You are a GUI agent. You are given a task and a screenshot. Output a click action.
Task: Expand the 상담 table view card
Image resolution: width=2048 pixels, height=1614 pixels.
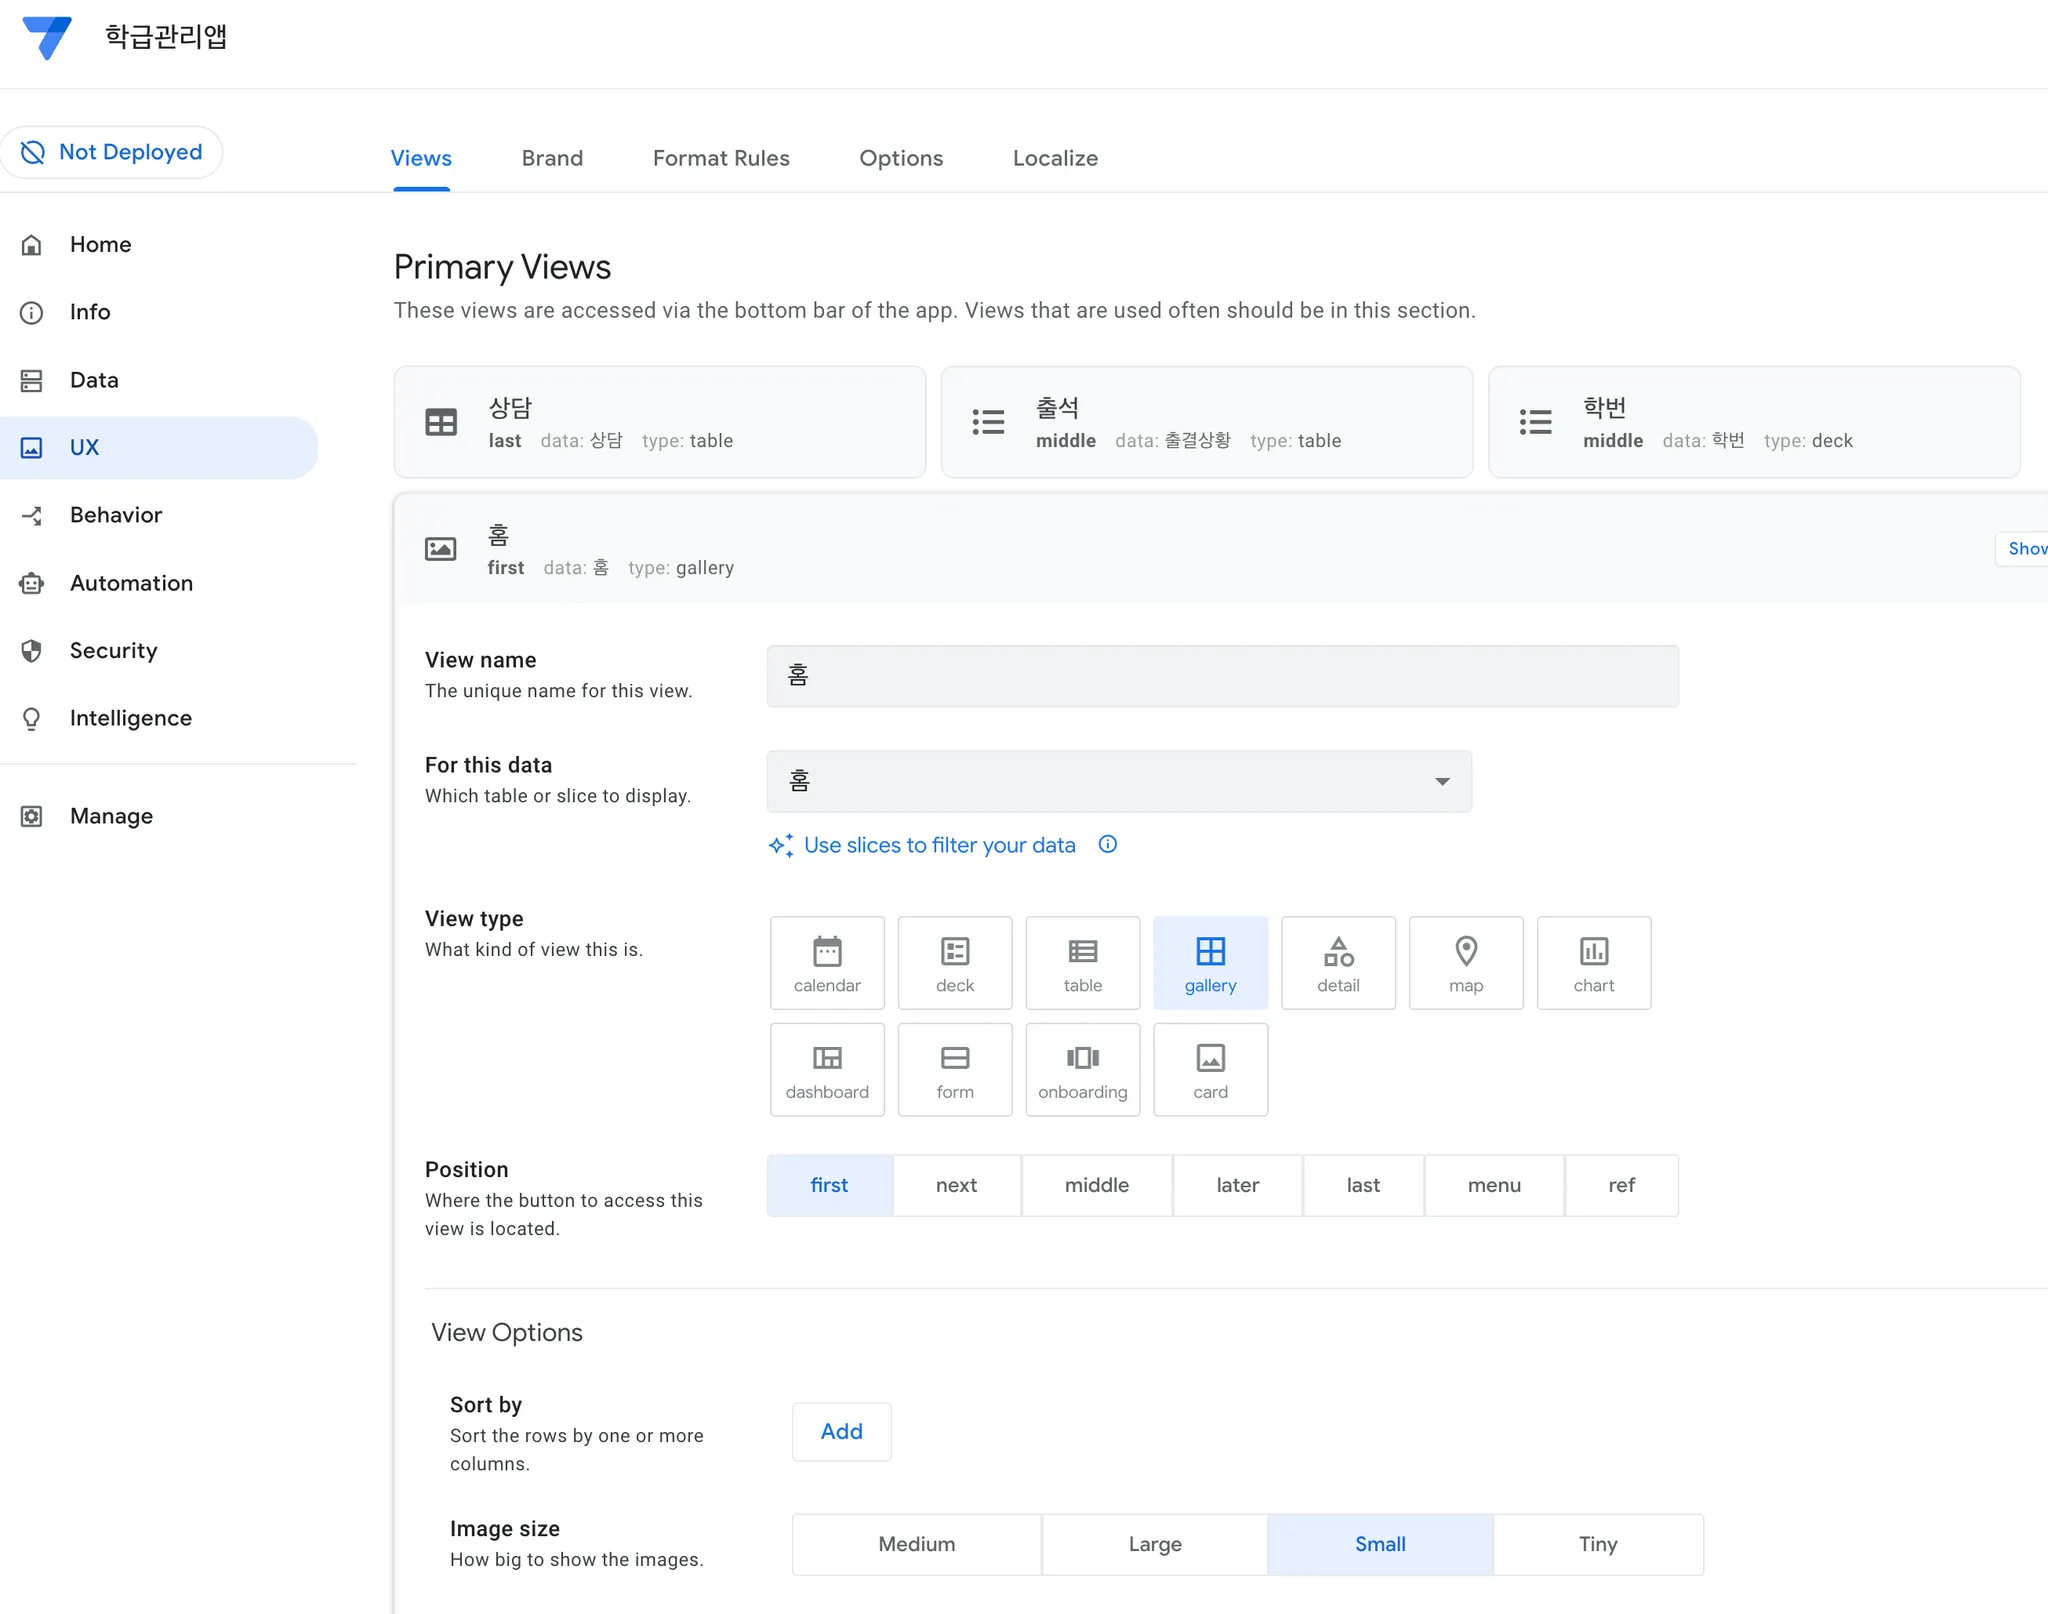click(659, 422)
